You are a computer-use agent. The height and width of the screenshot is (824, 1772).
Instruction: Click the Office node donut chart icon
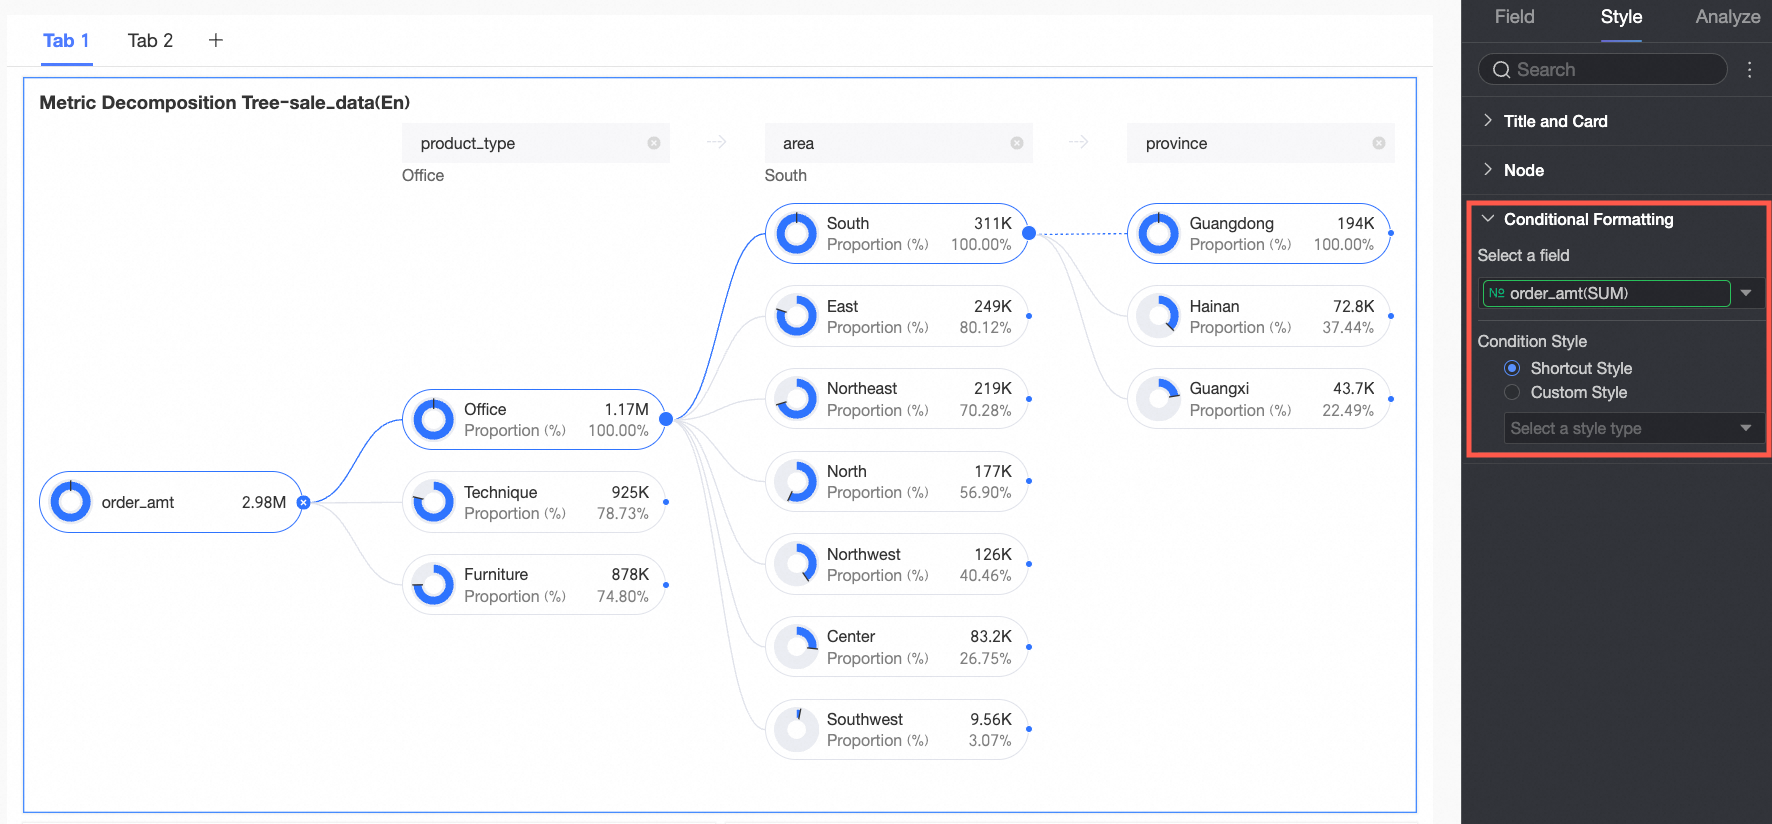pyautogui.click(x=434, y=419)
